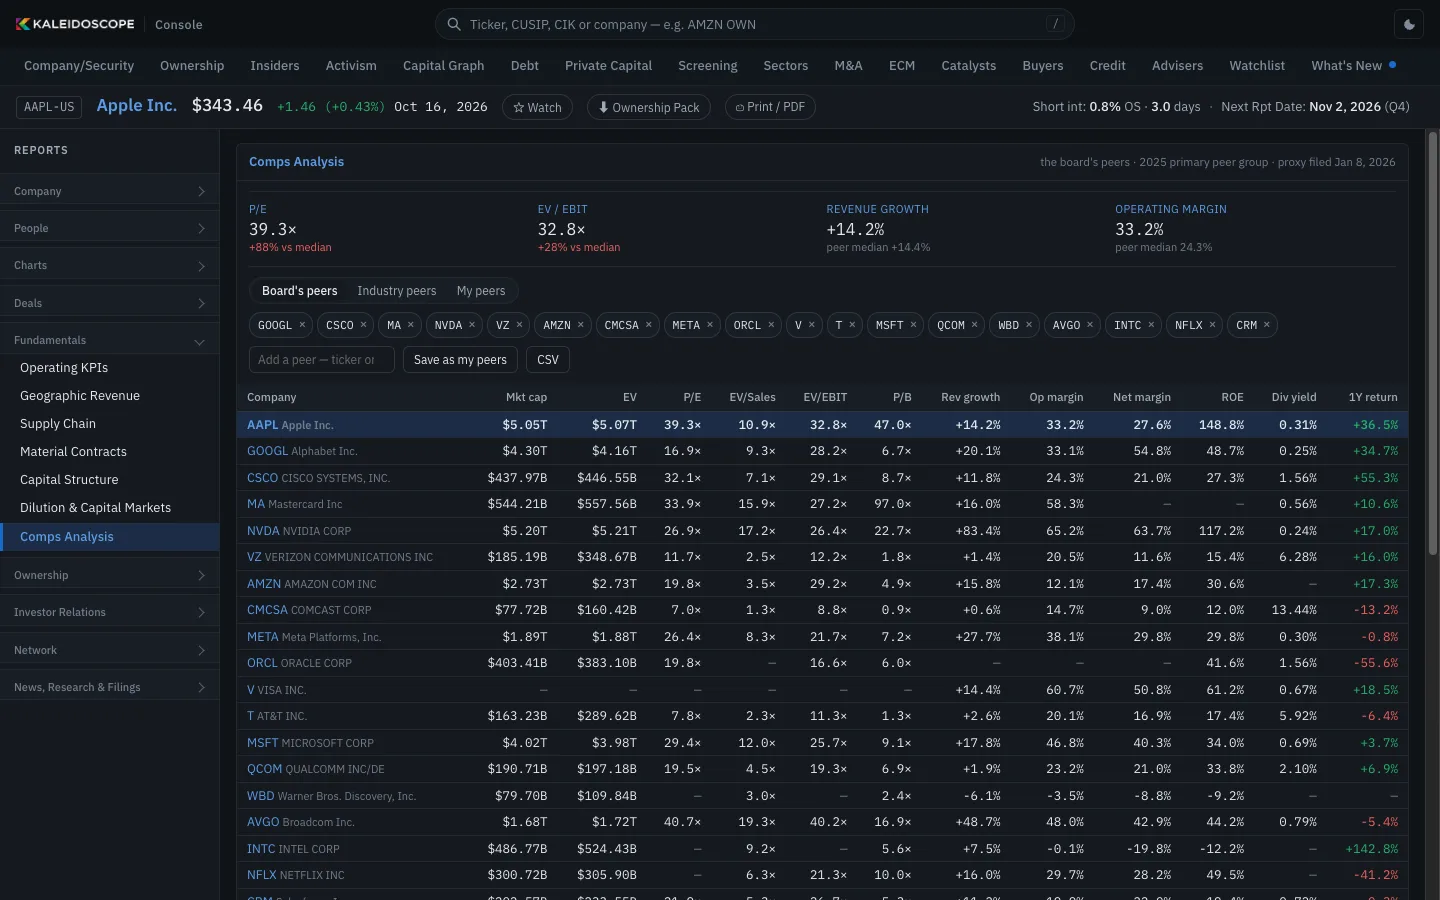Click the Add a peer input

321,360
